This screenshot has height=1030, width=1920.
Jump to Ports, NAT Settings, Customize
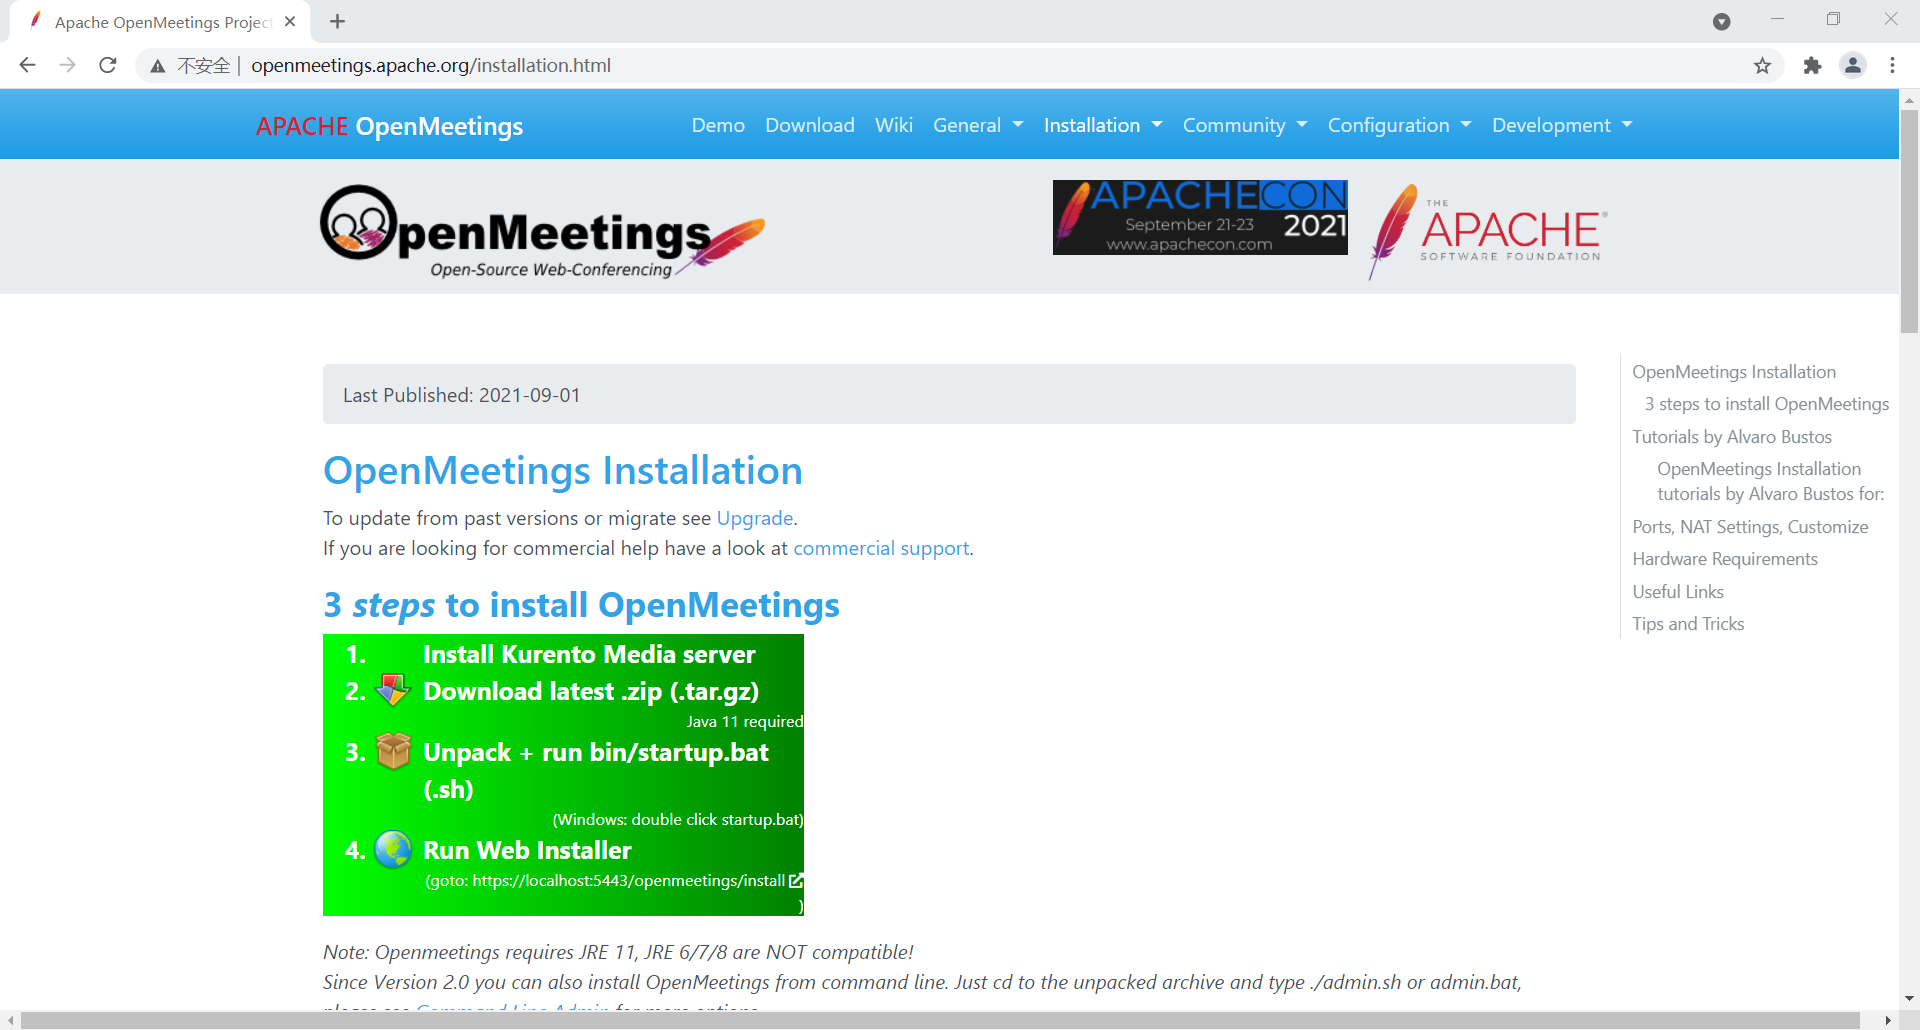(1750, 527)
